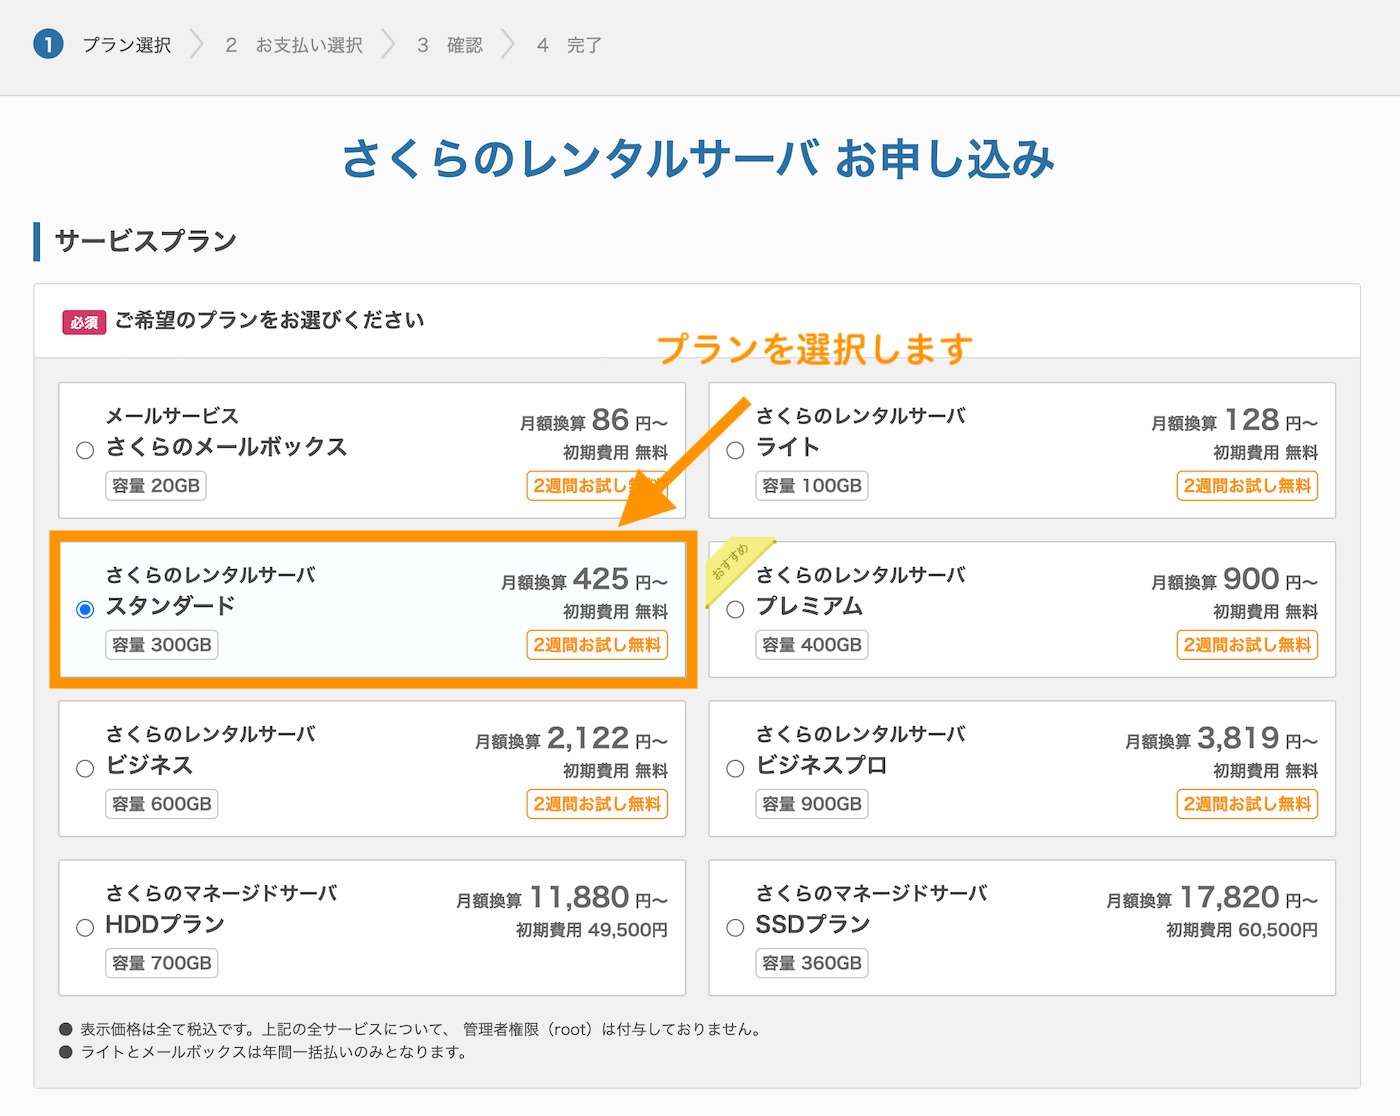Click 2週間お試し無料 badge on プレミアム plan
The image size is (1400, 1116).
tap(1247, 645)
